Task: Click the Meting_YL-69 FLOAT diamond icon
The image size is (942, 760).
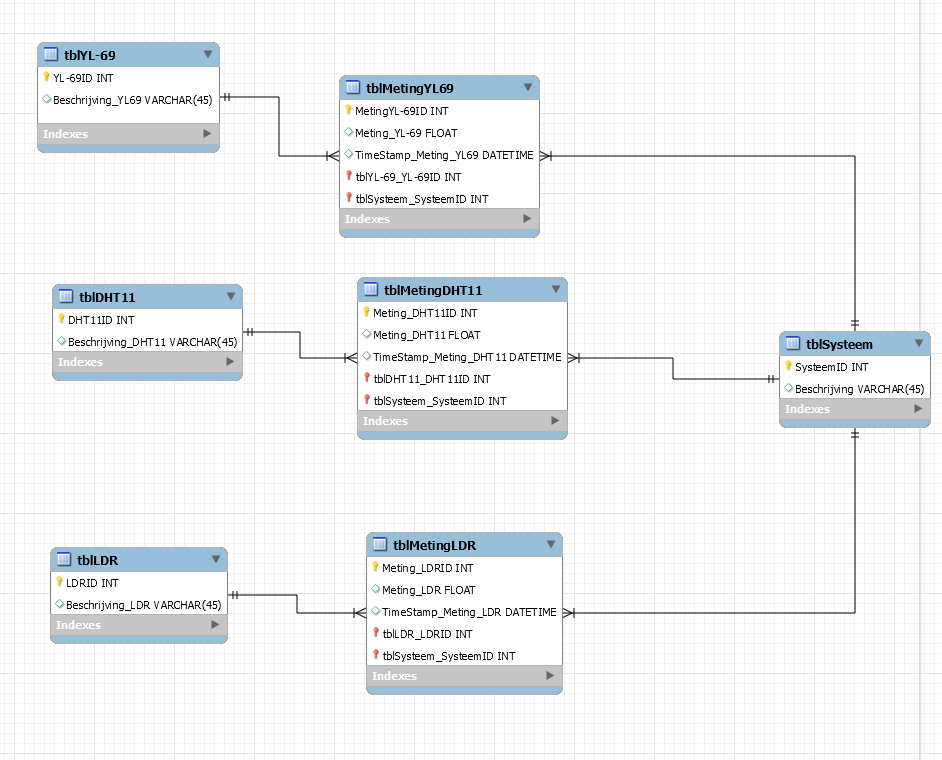Action: tap(348, 132)
